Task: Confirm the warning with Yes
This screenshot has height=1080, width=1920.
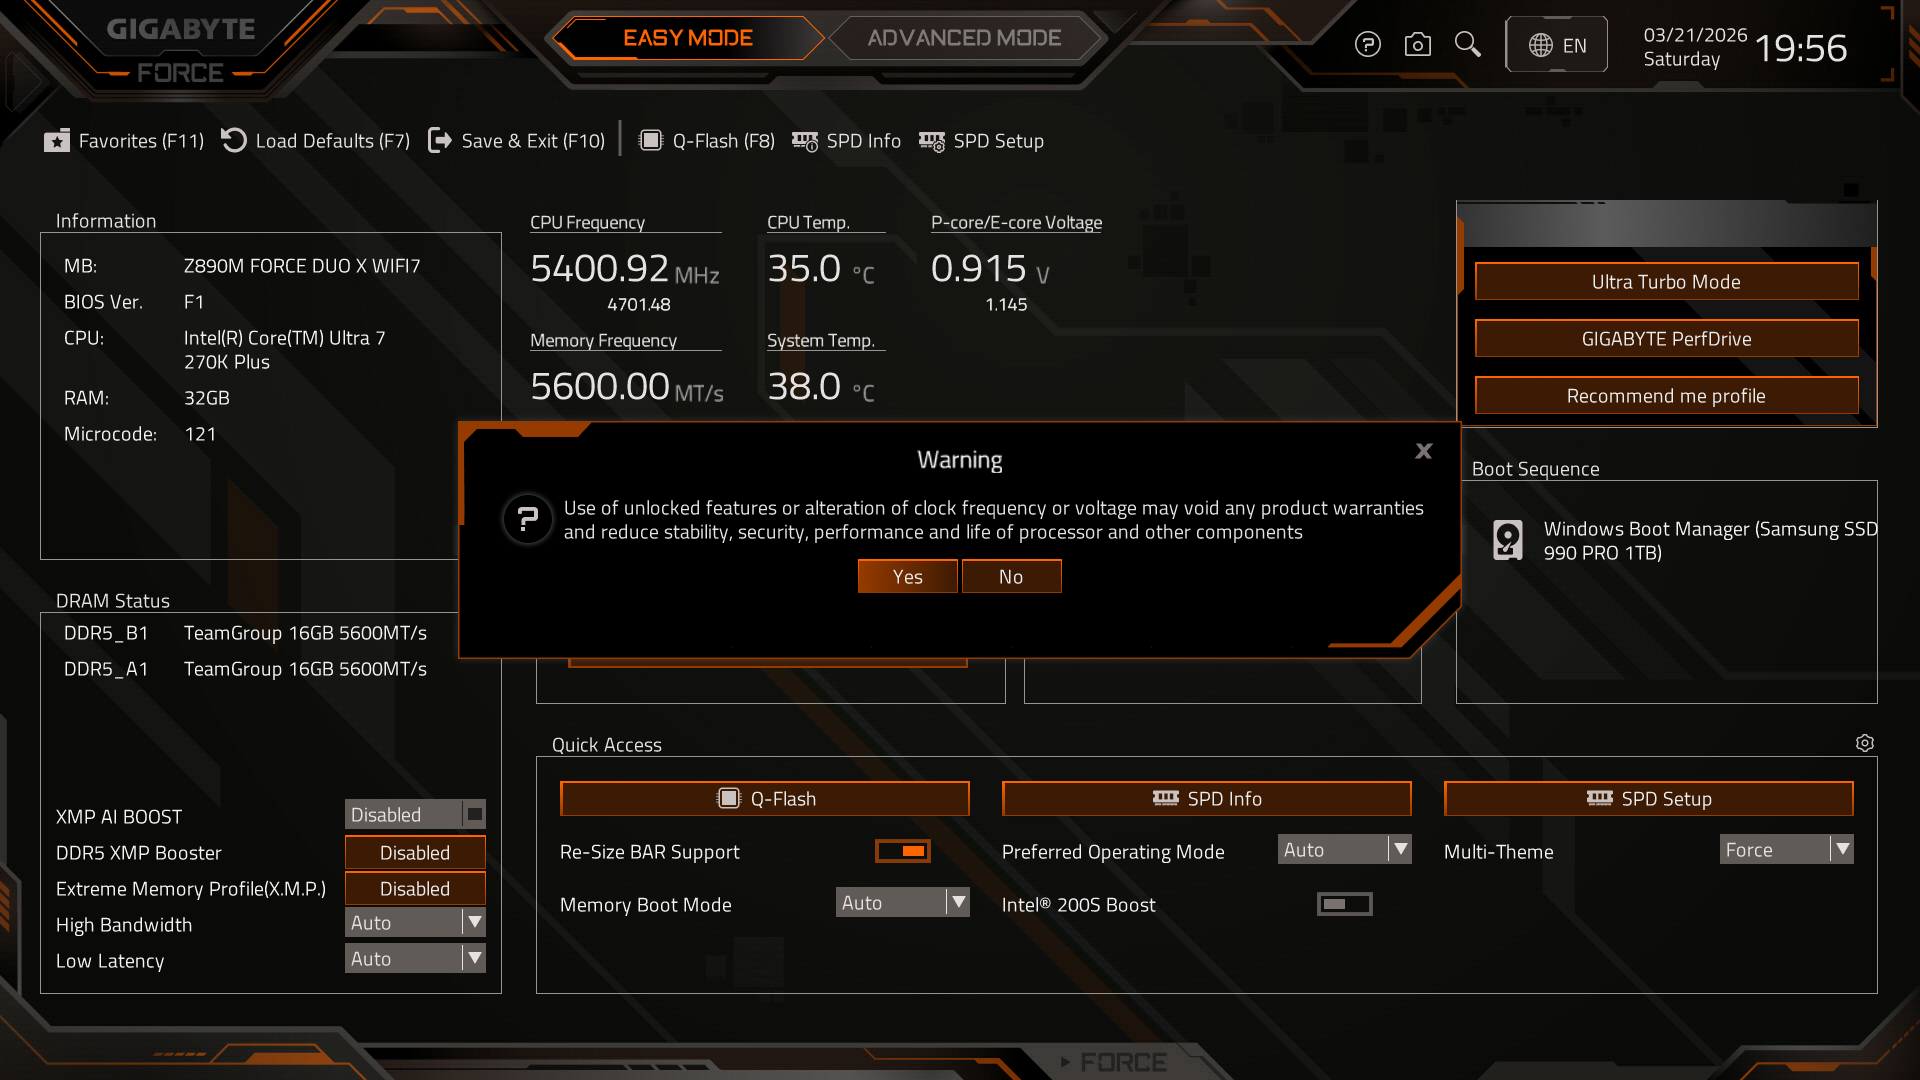Action: point(907,577)
